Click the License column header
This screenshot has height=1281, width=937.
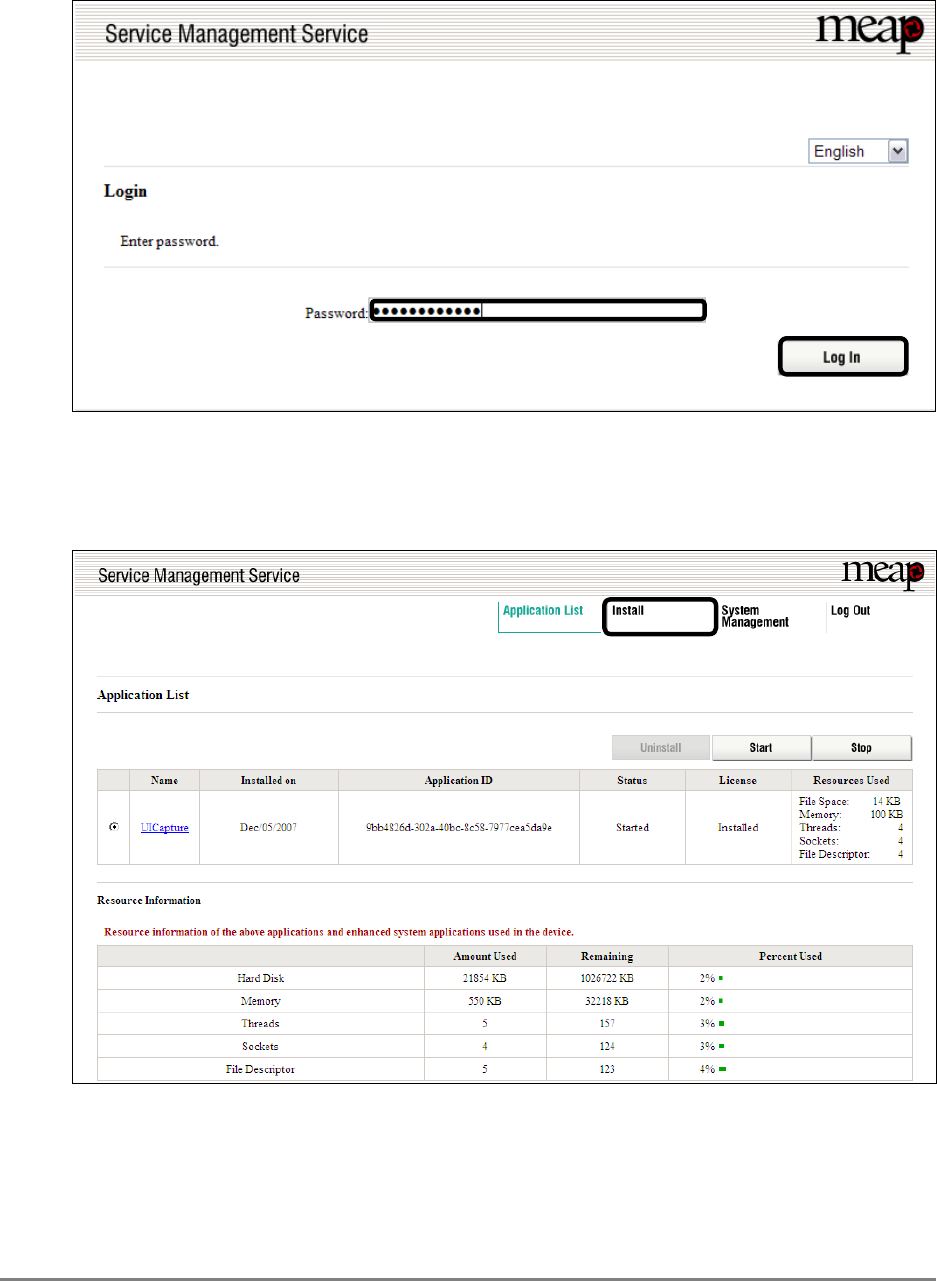click(x=738, y=780)
